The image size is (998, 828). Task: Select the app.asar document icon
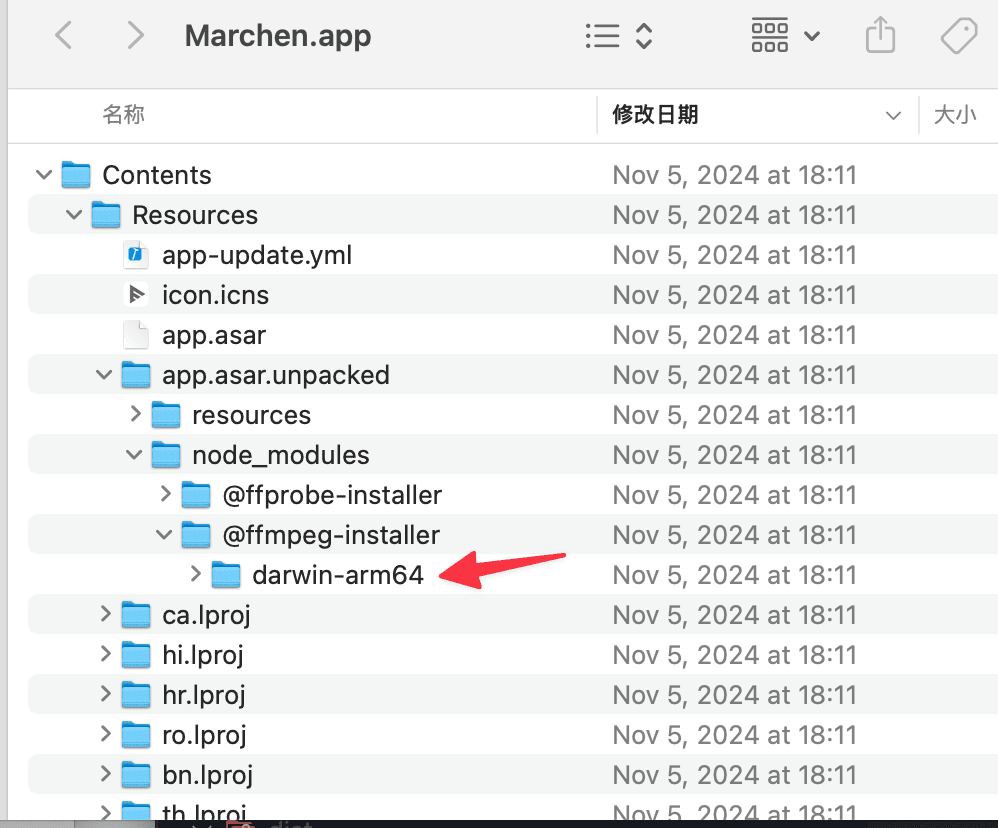[x=135, y=335]
